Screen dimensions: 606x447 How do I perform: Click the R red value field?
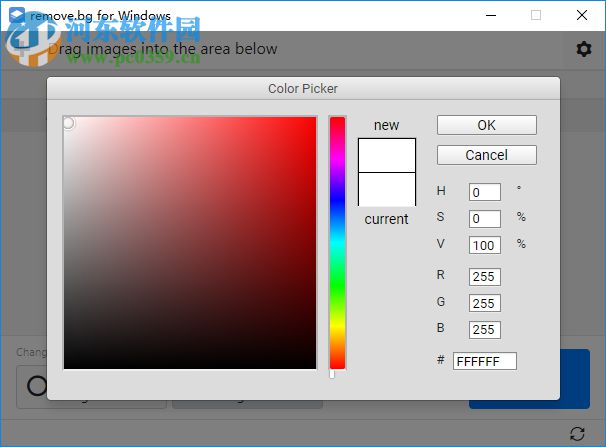coord(485,277)
